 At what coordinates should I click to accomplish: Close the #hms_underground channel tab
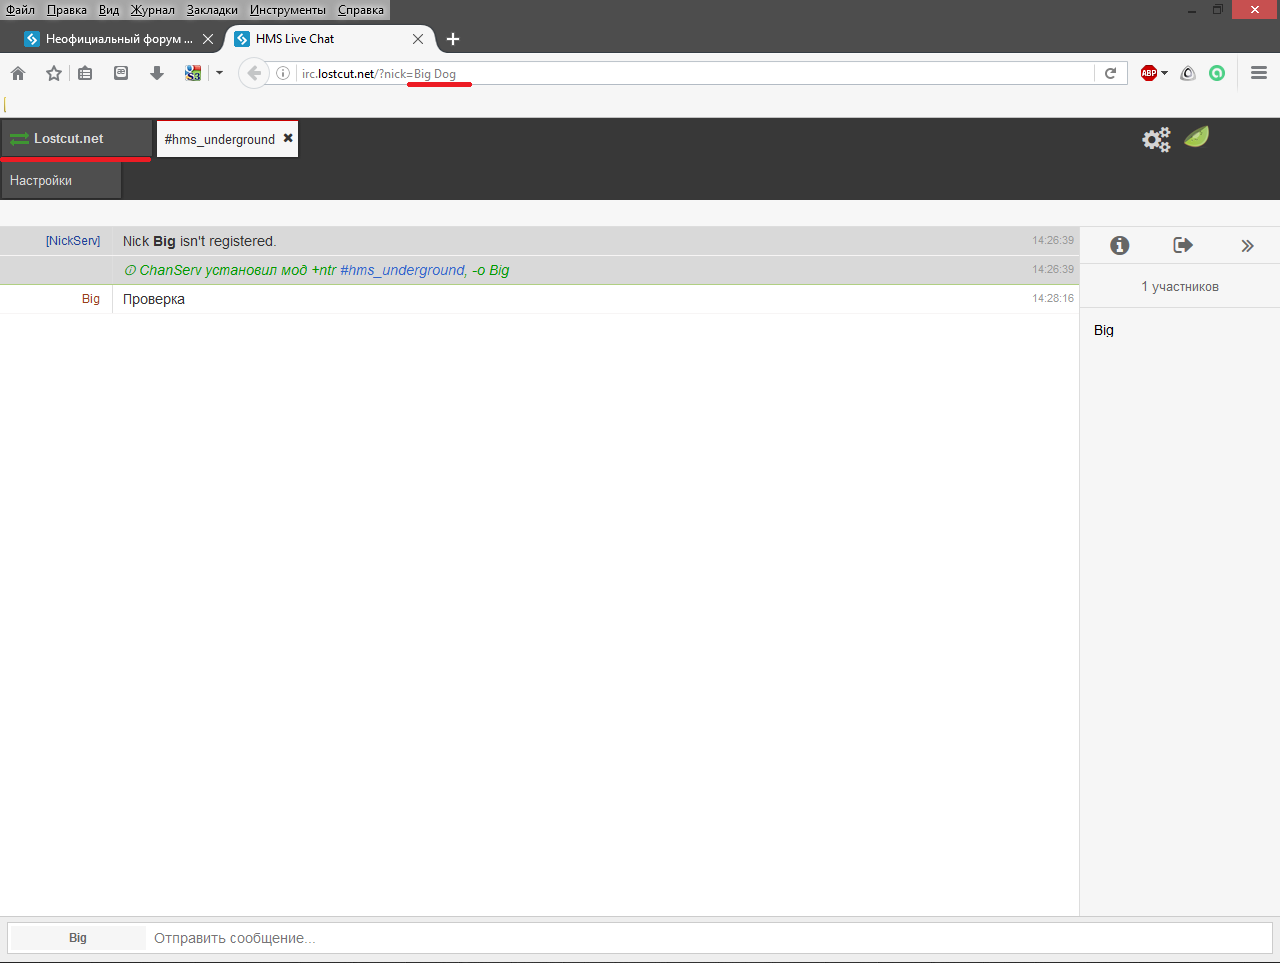tap(288, 138)
